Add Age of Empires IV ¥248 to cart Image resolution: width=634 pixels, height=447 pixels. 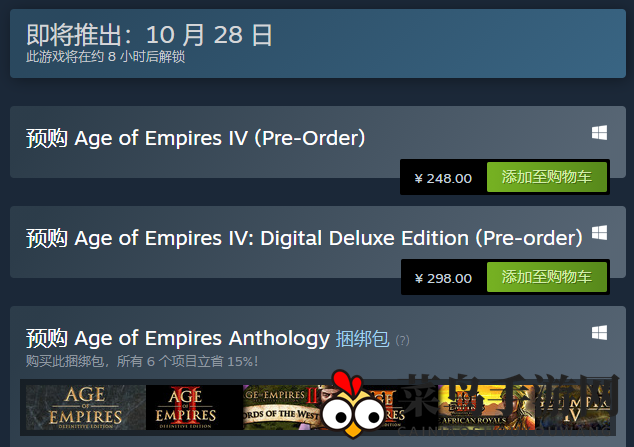pos(546,178)
